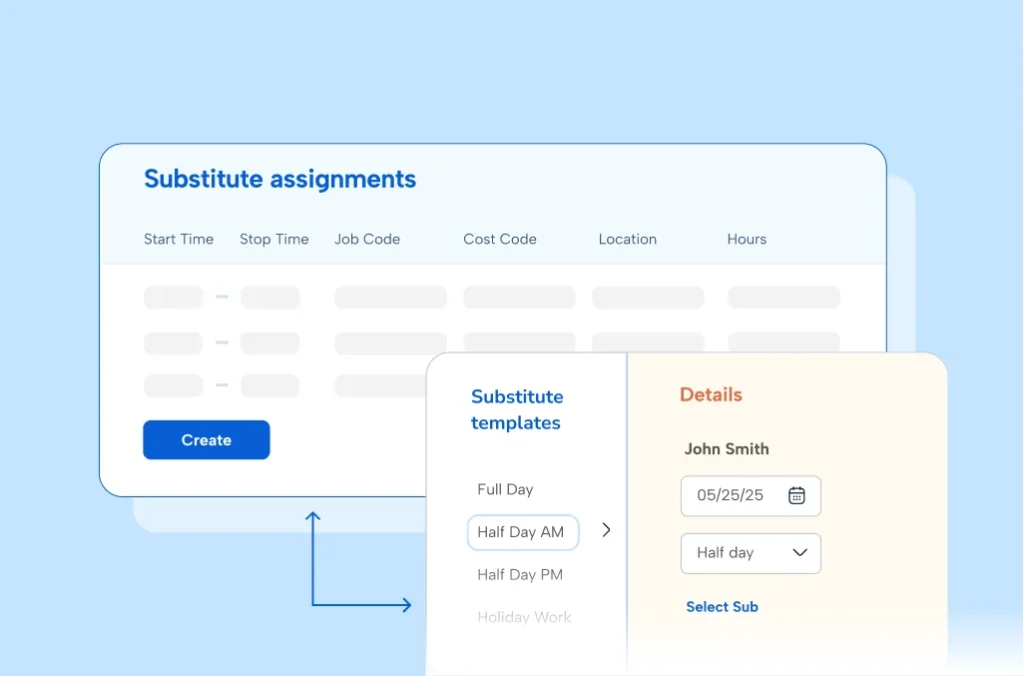Expand the Half Day AM template details
This screenshot has height=676, width=1024.
point(605,531)
